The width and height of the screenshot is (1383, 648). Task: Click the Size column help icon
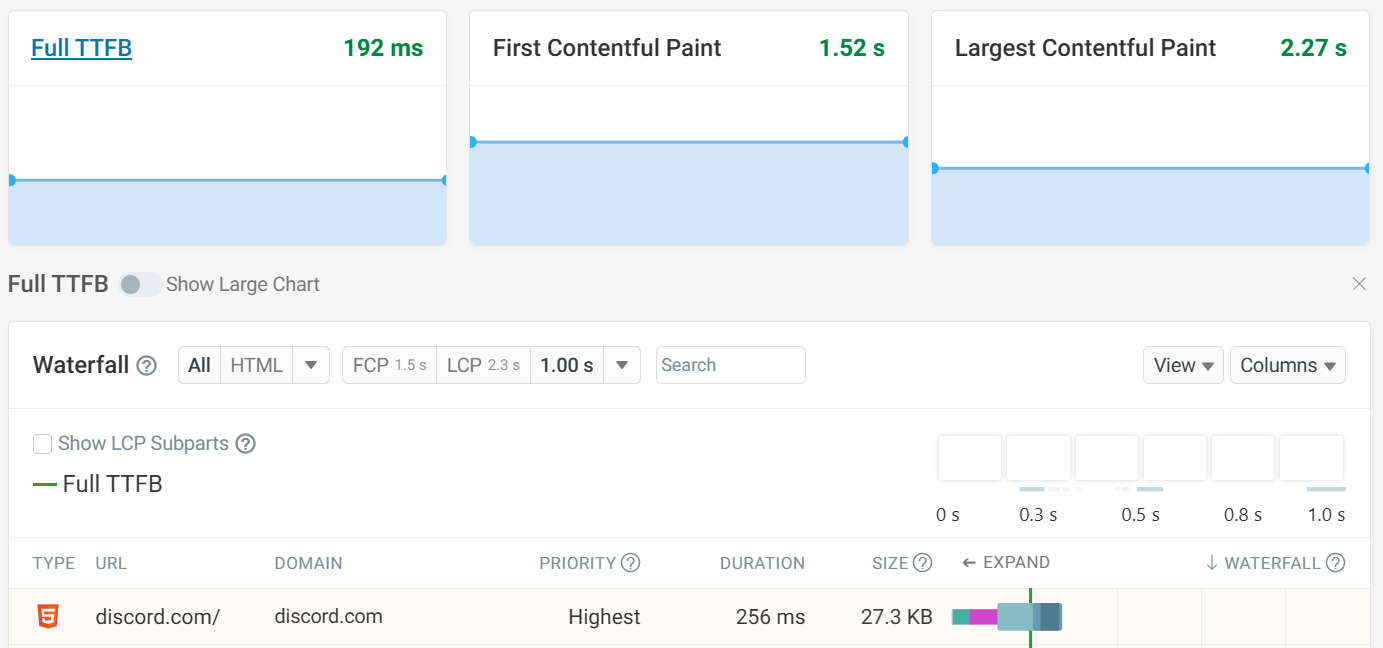point(922,562)
